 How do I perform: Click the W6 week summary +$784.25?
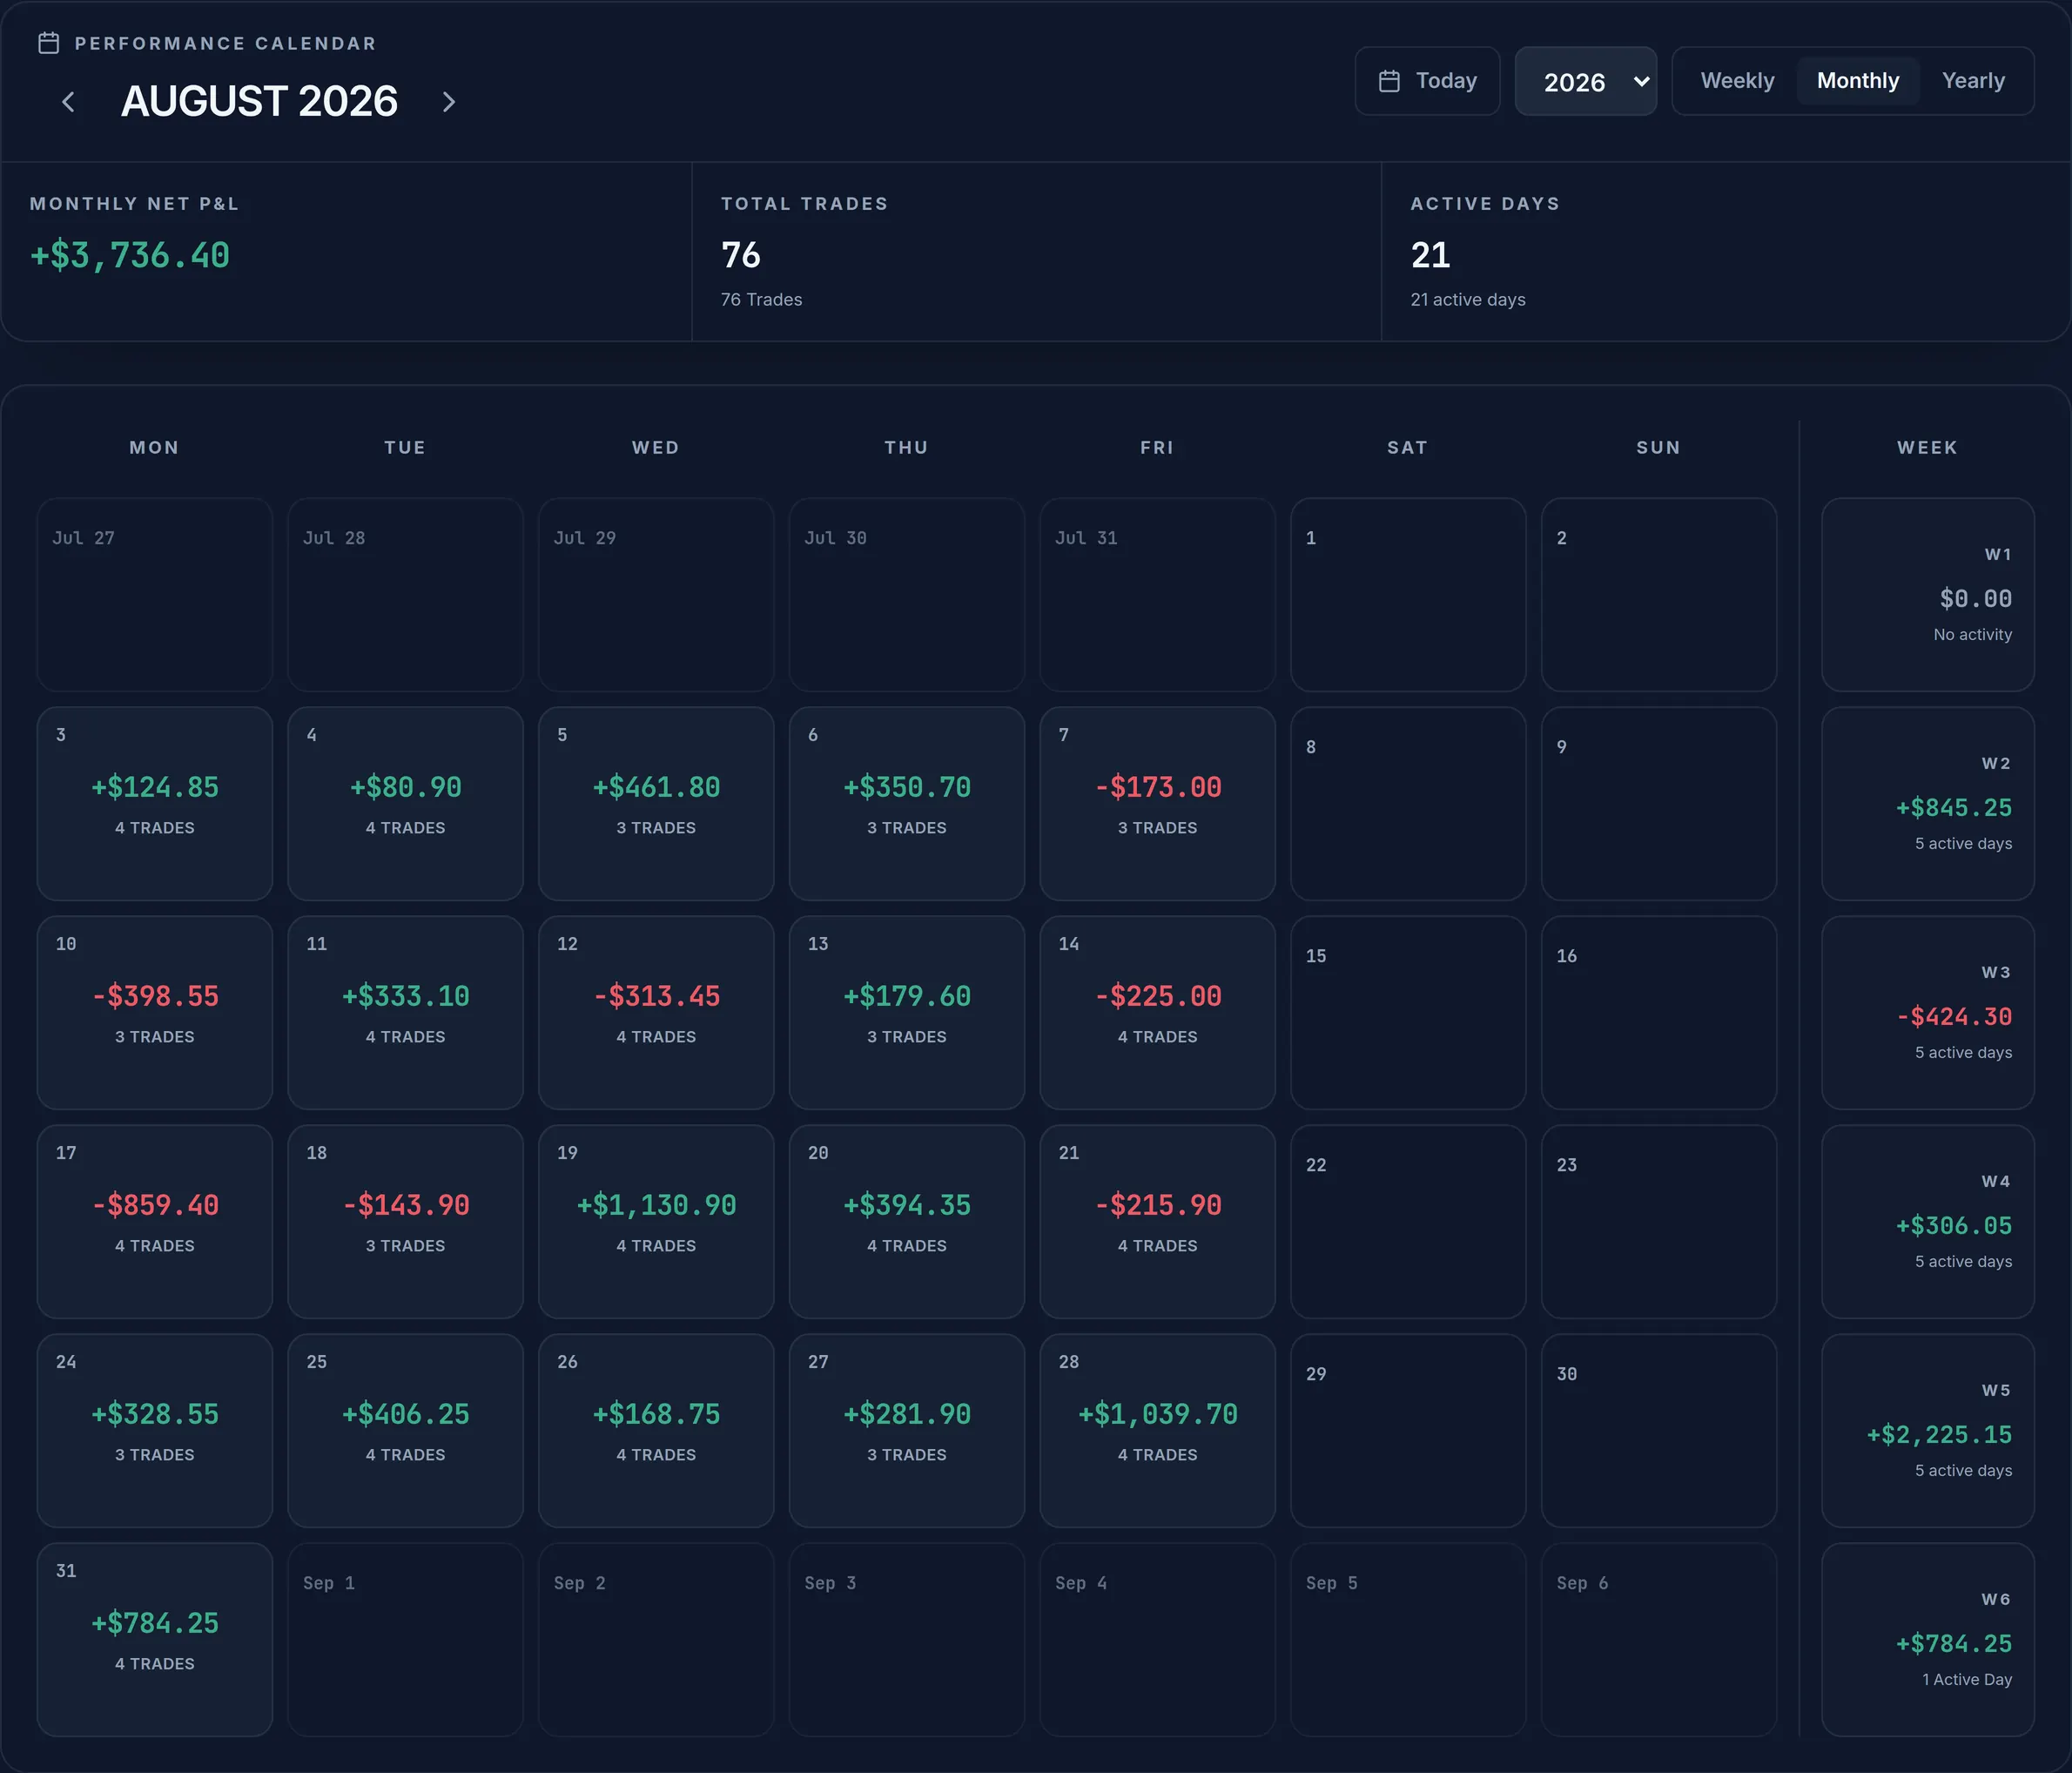click(1928, 1640)
